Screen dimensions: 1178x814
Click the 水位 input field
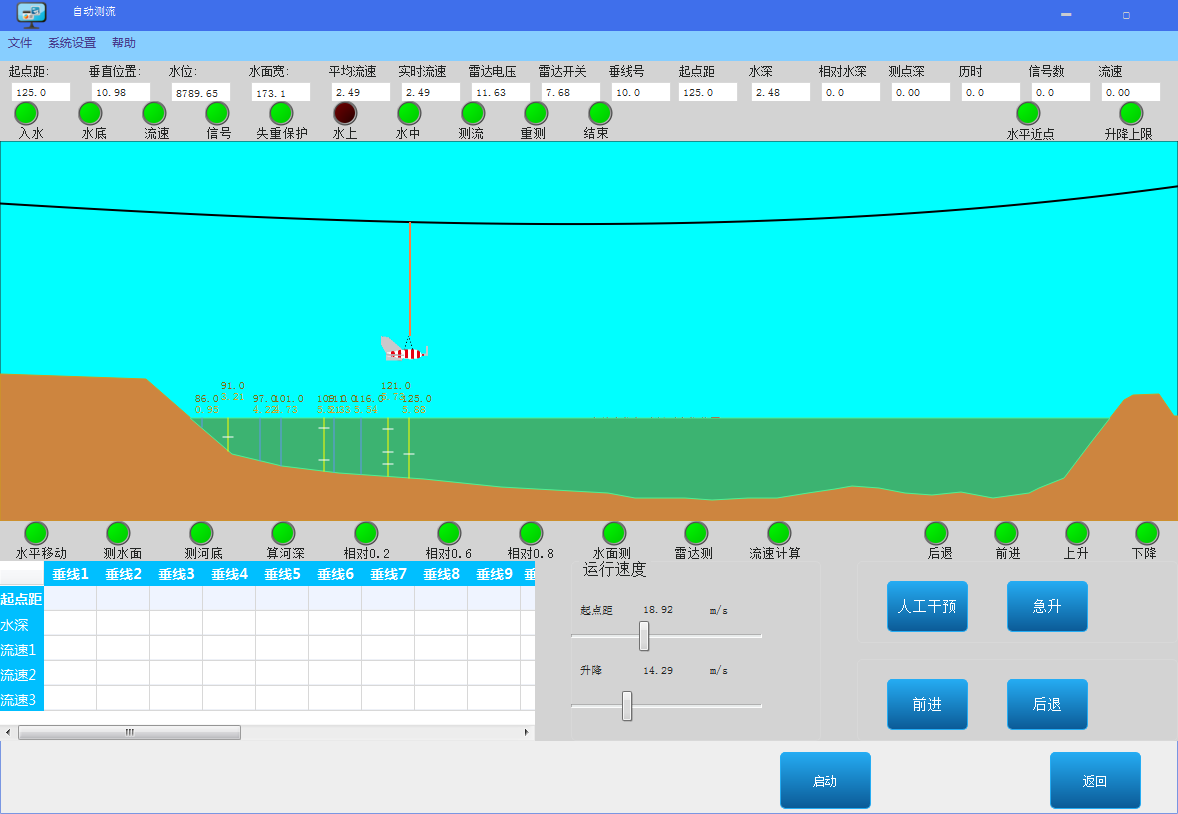(x=201, y=92)
